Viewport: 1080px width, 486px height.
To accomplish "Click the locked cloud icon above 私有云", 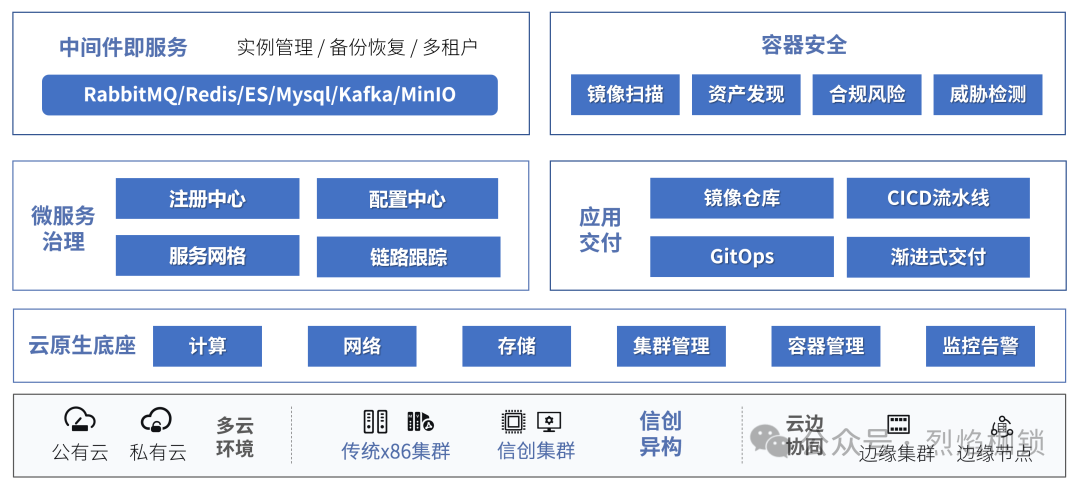I will tap(156, 420).
